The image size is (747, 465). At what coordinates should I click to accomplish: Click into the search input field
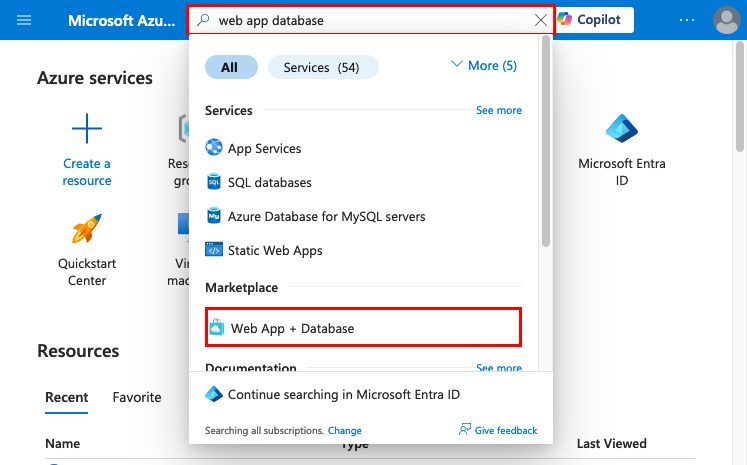click(x=372, y=20)
